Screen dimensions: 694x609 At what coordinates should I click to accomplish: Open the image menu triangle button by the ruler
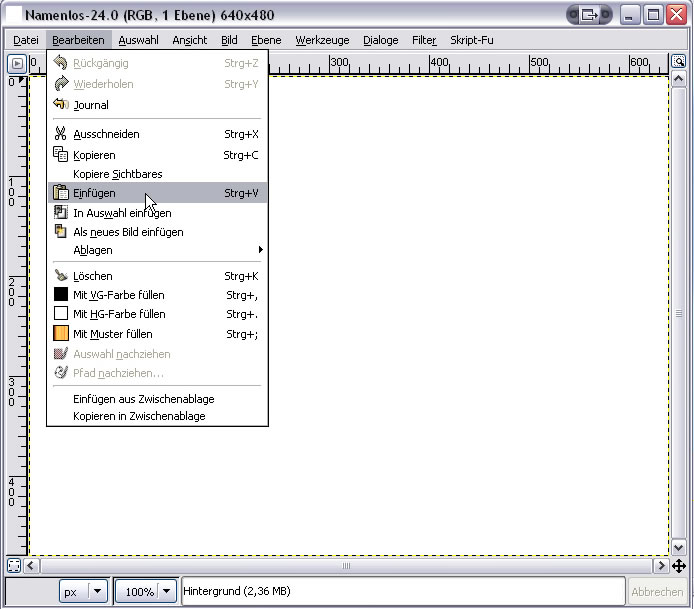[17, 63]
